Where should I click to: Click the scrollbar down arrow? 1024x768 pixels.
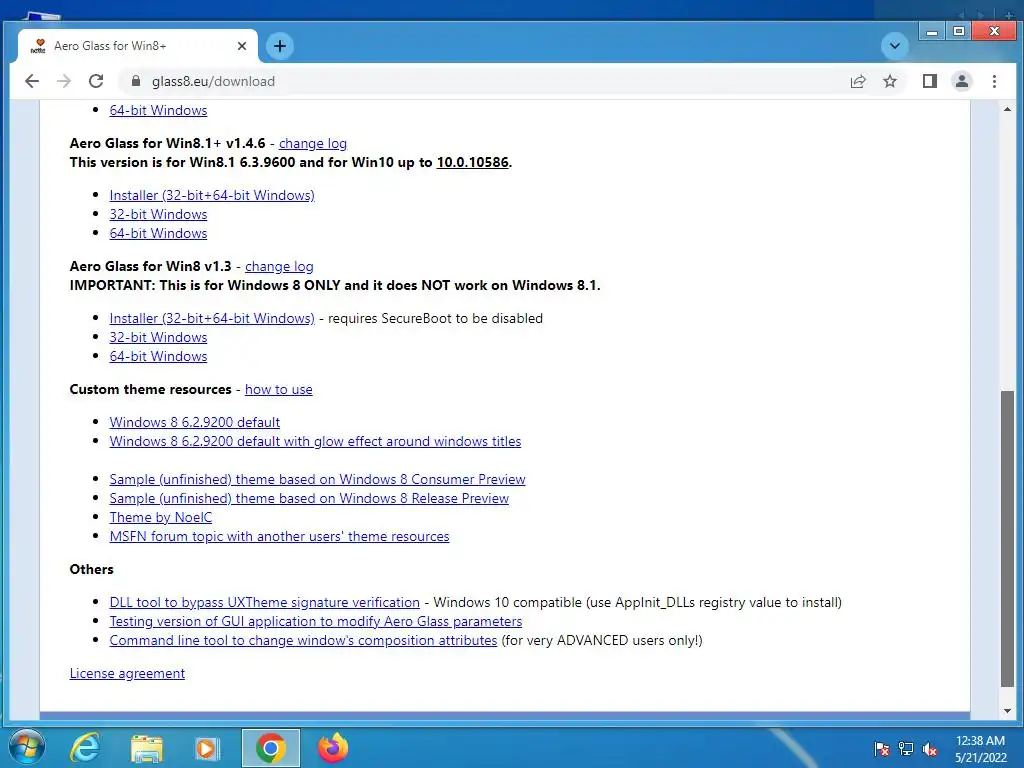[1007, 711]
